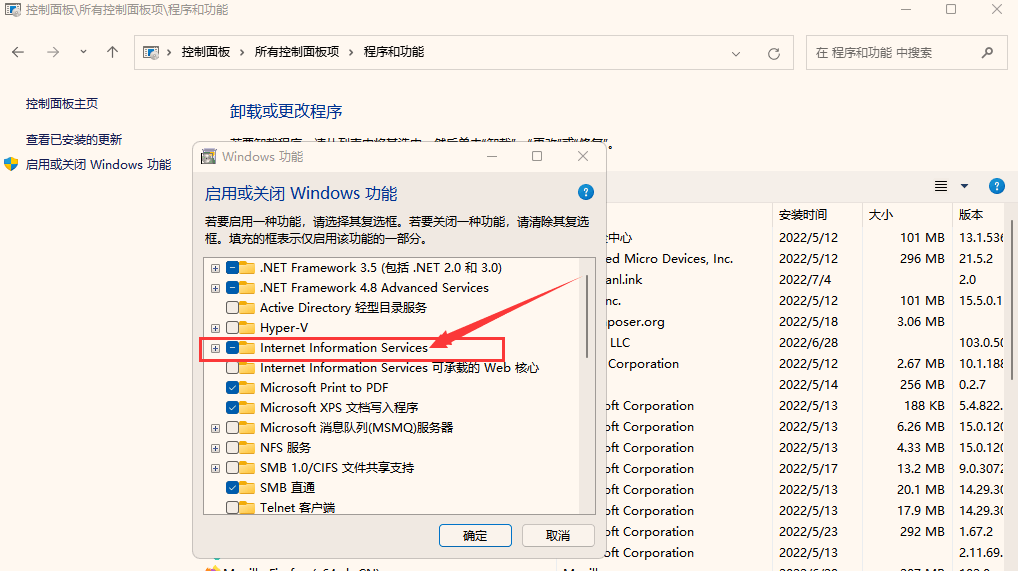Image resolution: width=1018 pixels, height=571 pixels.
Task: Focus the 在 程序和功能 中搜索 search box
Action: coord(906,53)
